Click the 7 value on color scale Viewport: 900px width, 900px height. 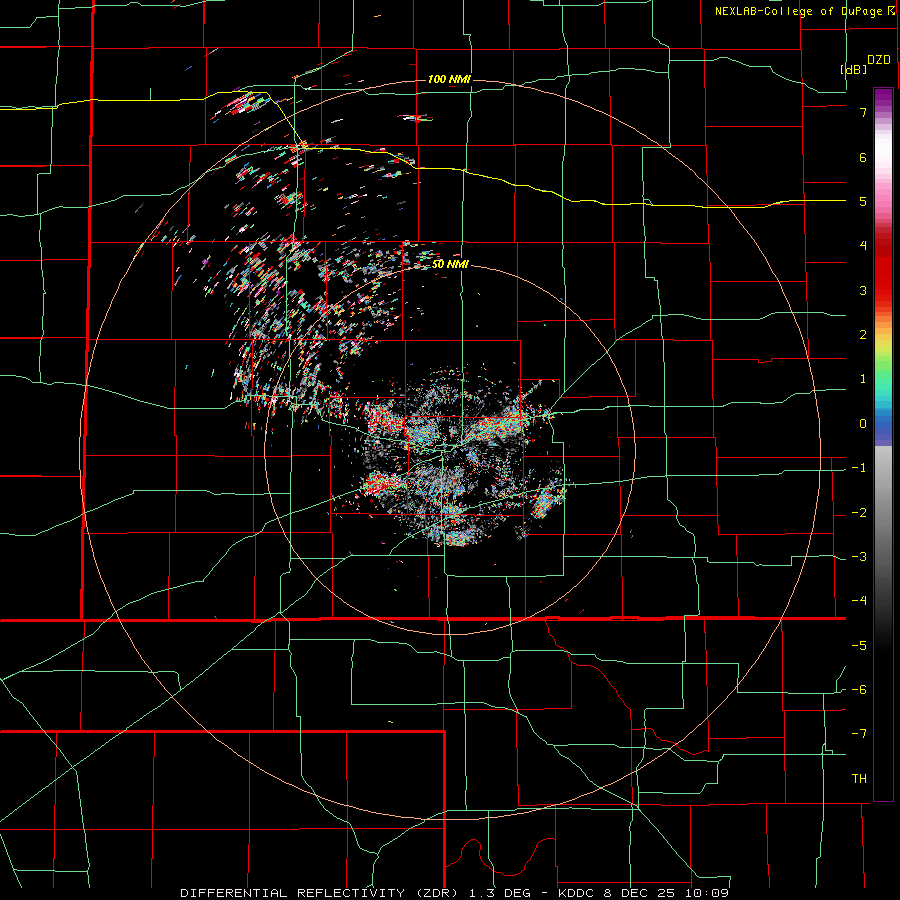point(863,112)
